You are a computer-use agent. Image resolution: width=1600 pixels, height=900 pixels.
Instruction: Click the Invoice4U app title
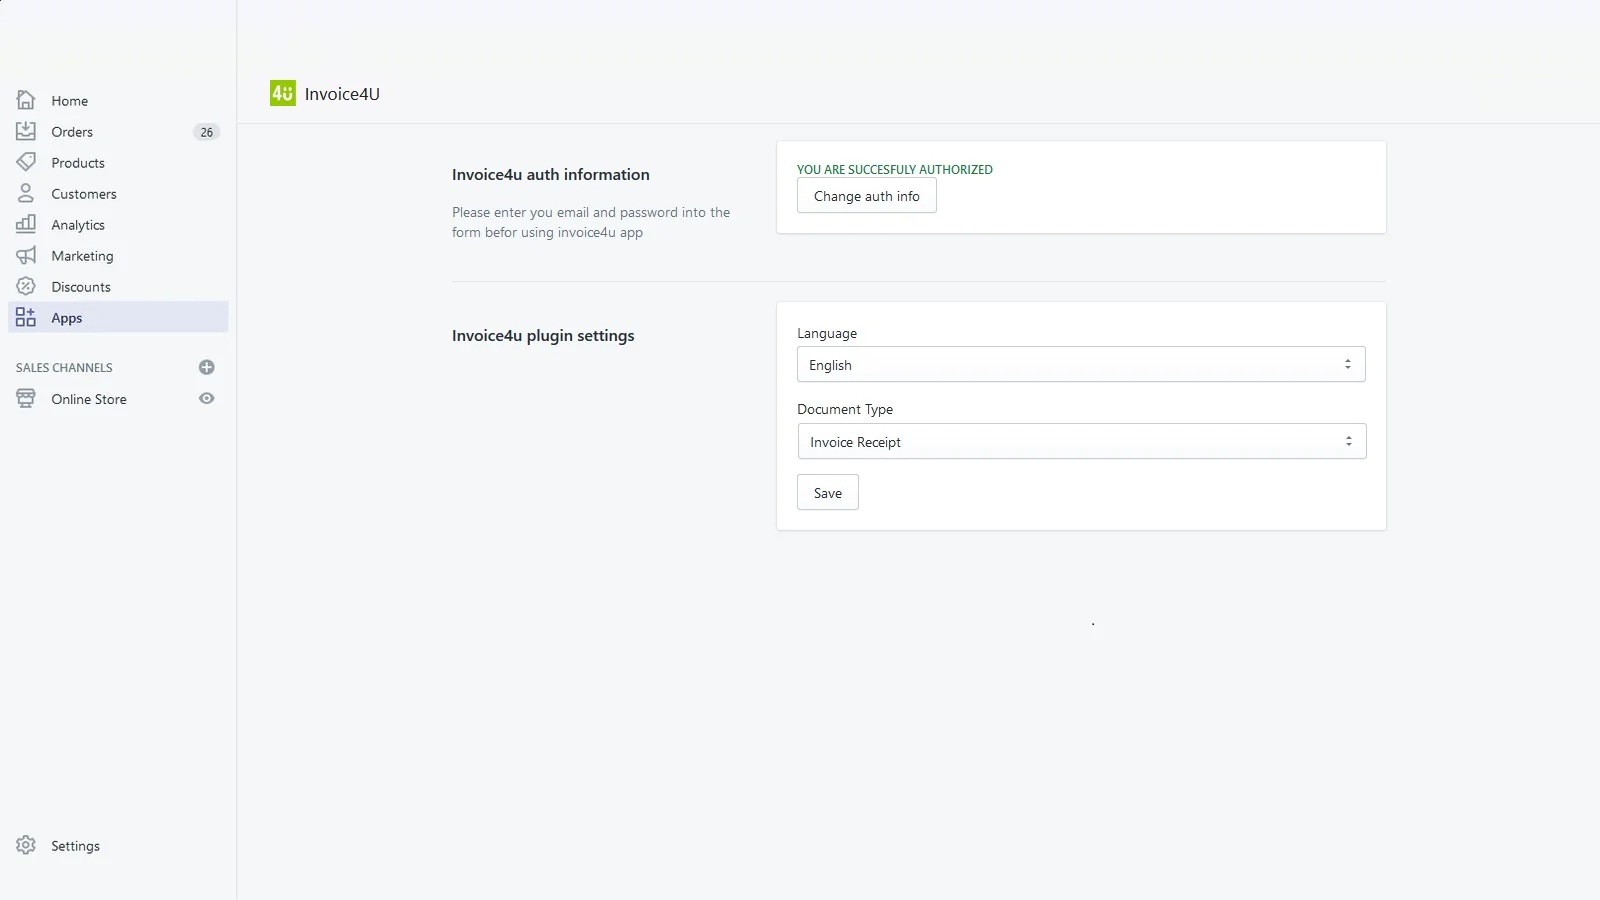click(x=342, y=94)
